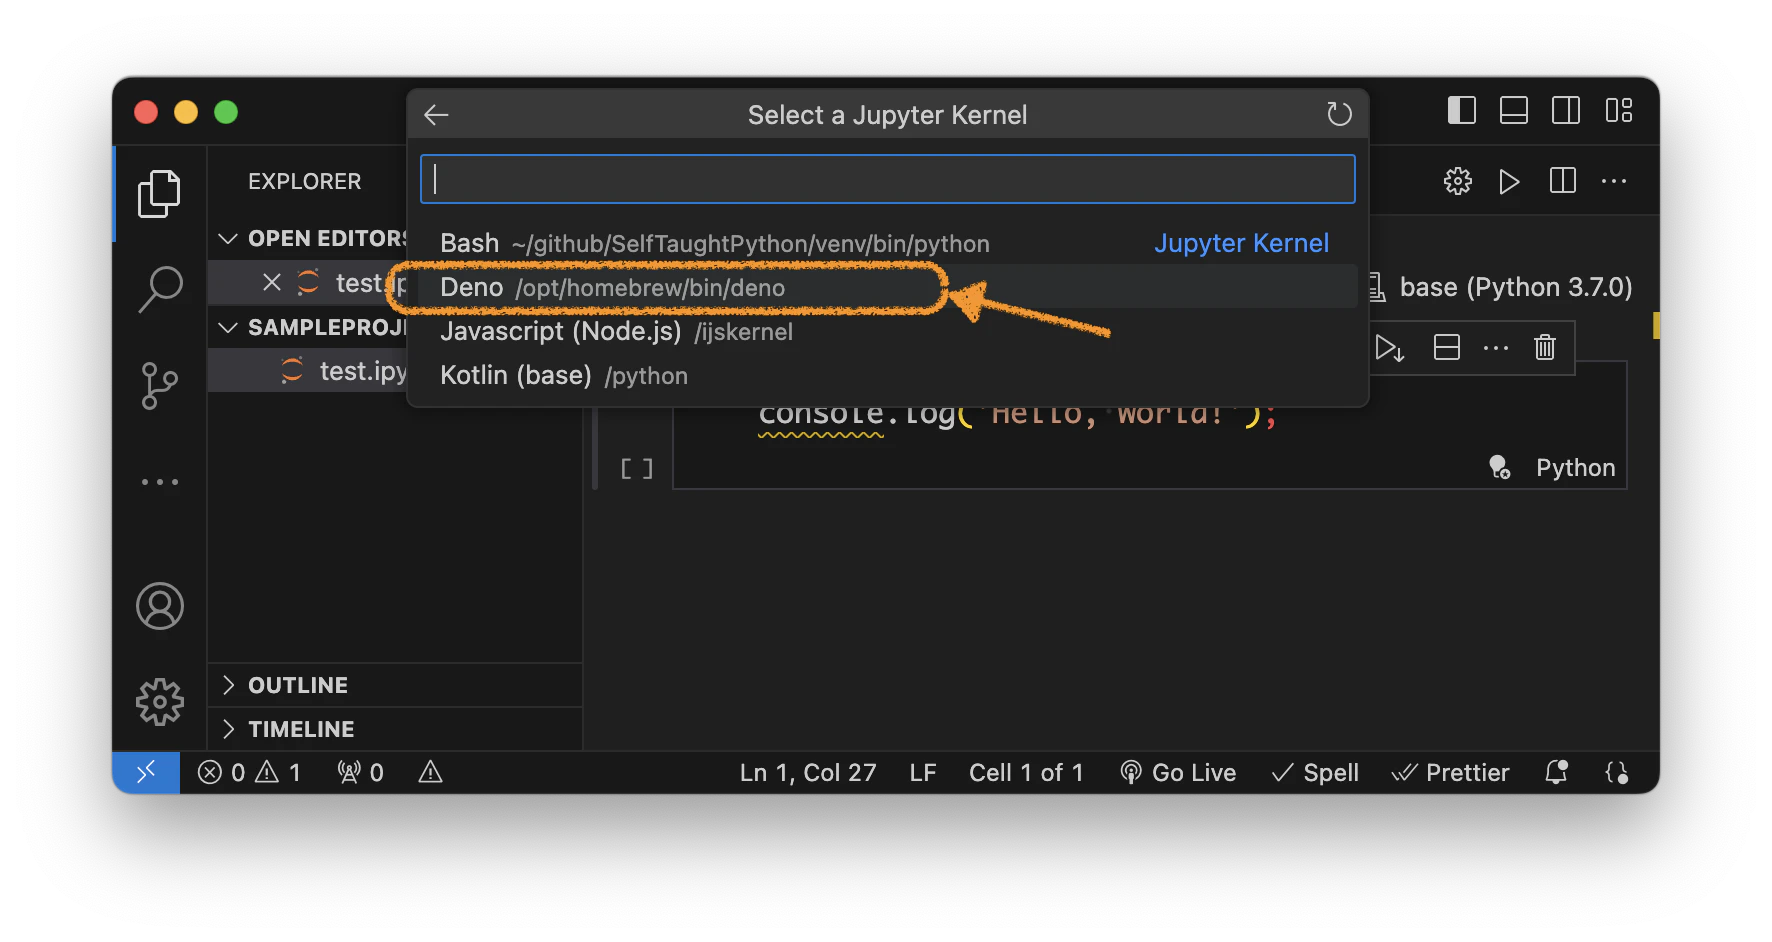
Task: Split the notebook cell
Action: coord(1447,347)
